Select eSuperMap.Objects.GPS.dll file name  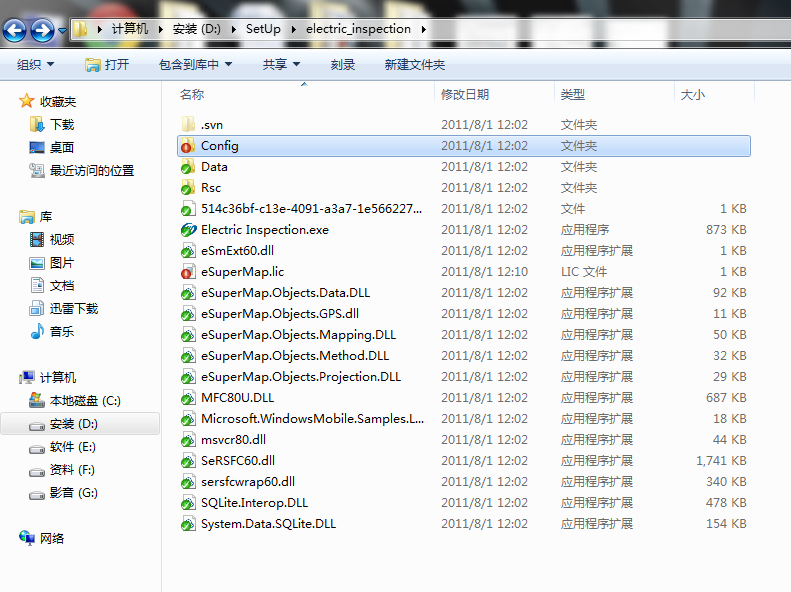(x=280, y=314)
